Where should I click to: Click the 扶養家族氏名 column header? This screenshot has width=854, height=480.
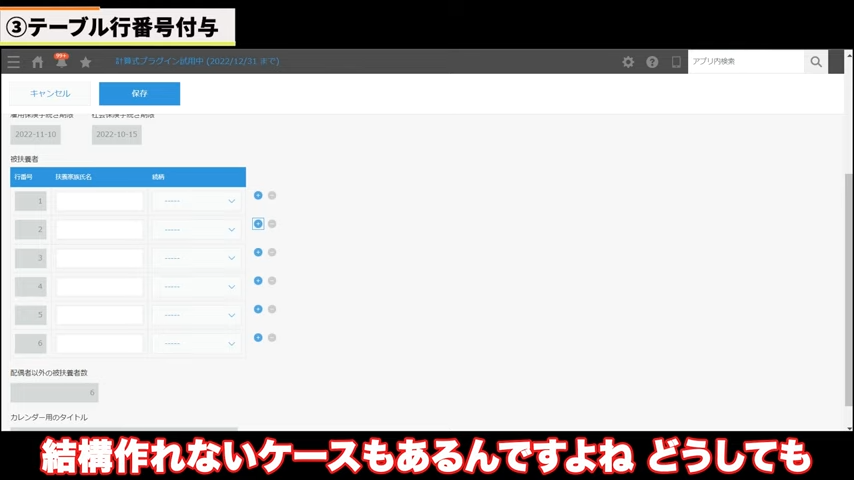(x=74, y=177)
